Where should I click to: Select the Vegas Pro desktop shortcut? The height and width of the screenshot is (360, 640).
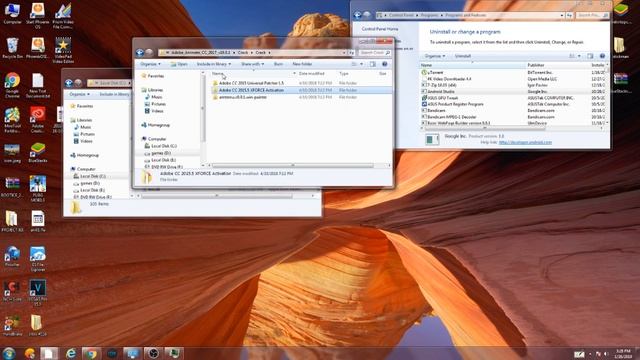(38, 293)
